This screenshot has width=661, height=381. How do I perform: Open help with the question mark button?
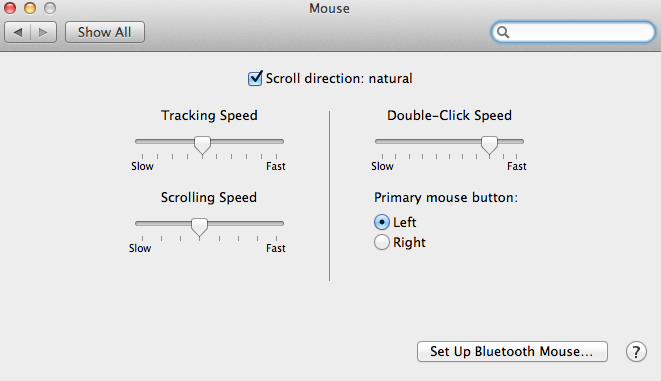[x=636, y=351]
